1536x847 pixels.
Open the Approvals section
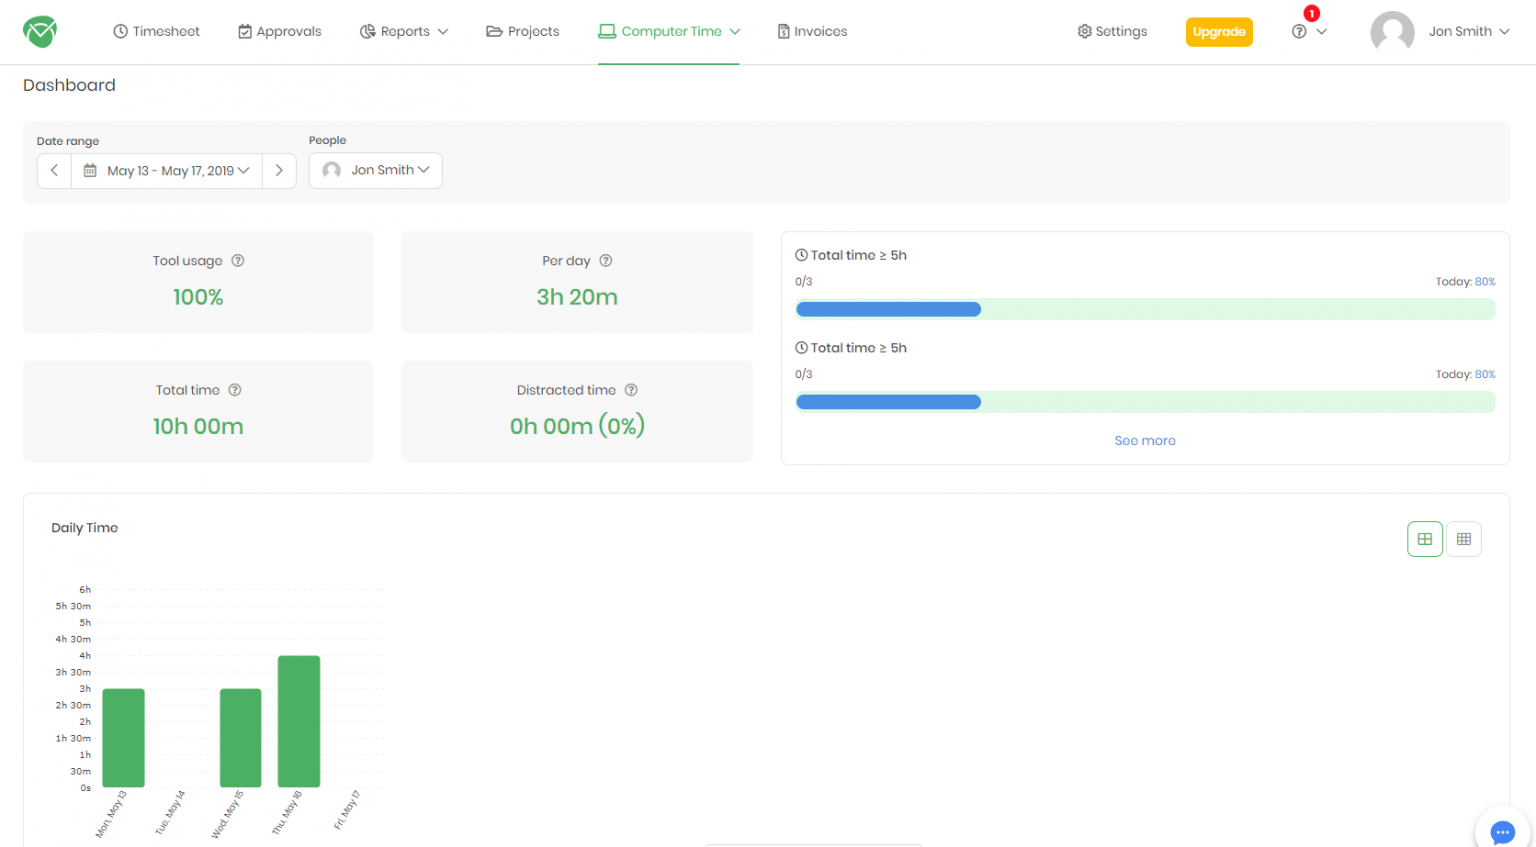(279, 31)
